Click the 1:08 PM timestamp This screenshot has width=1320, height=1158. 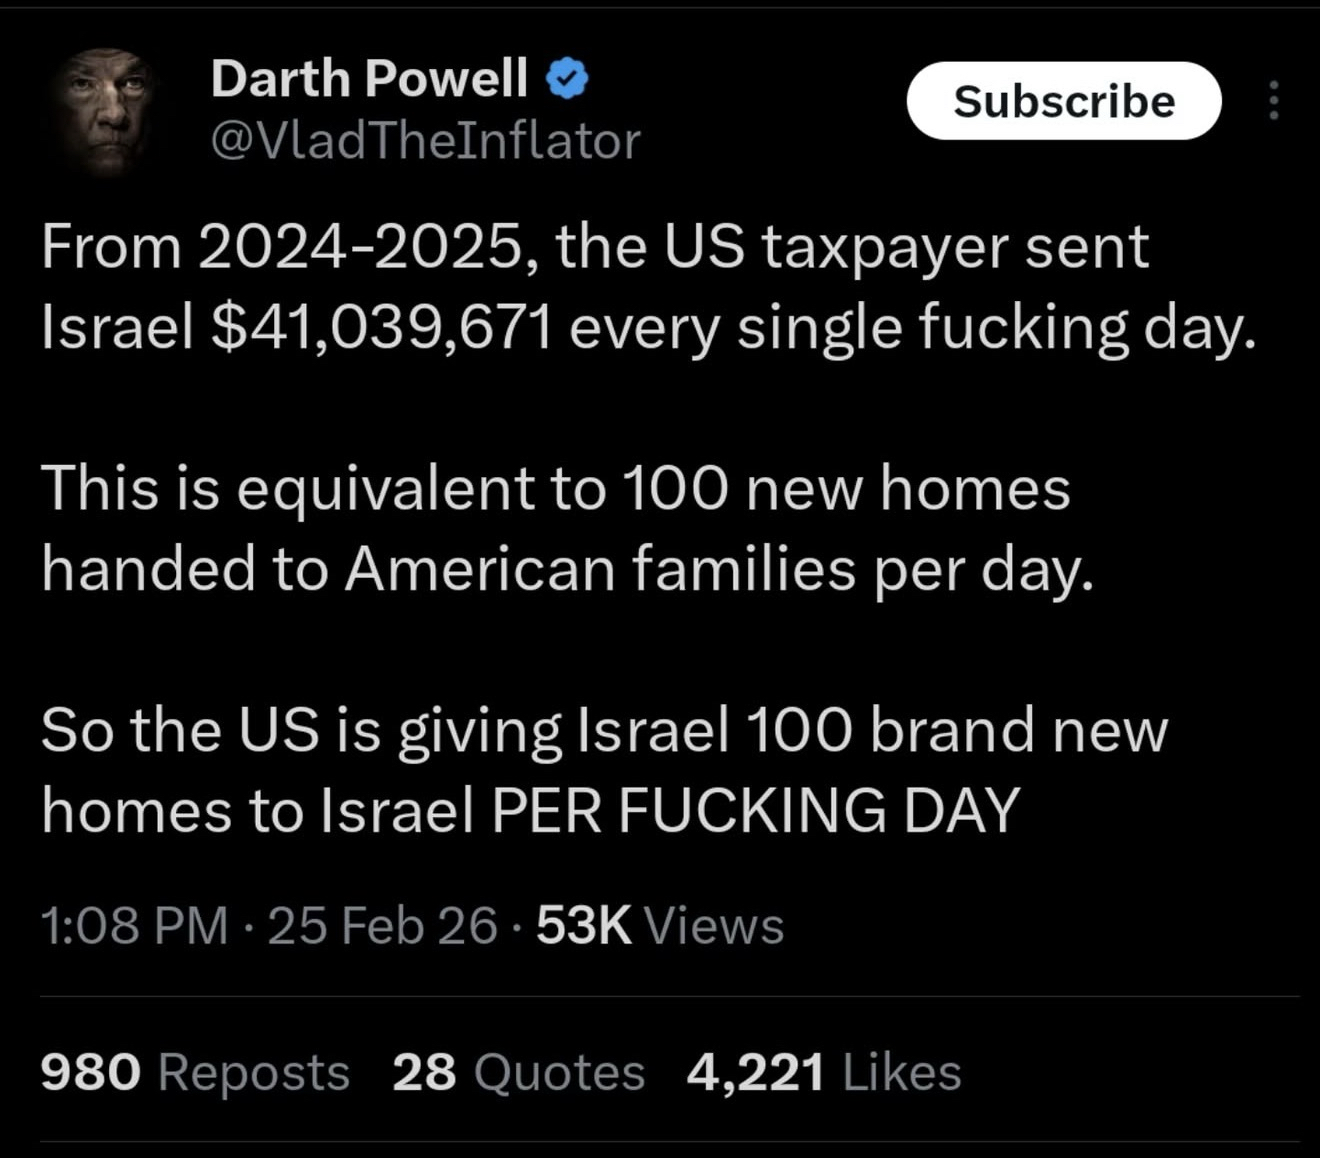click(134, 925)
